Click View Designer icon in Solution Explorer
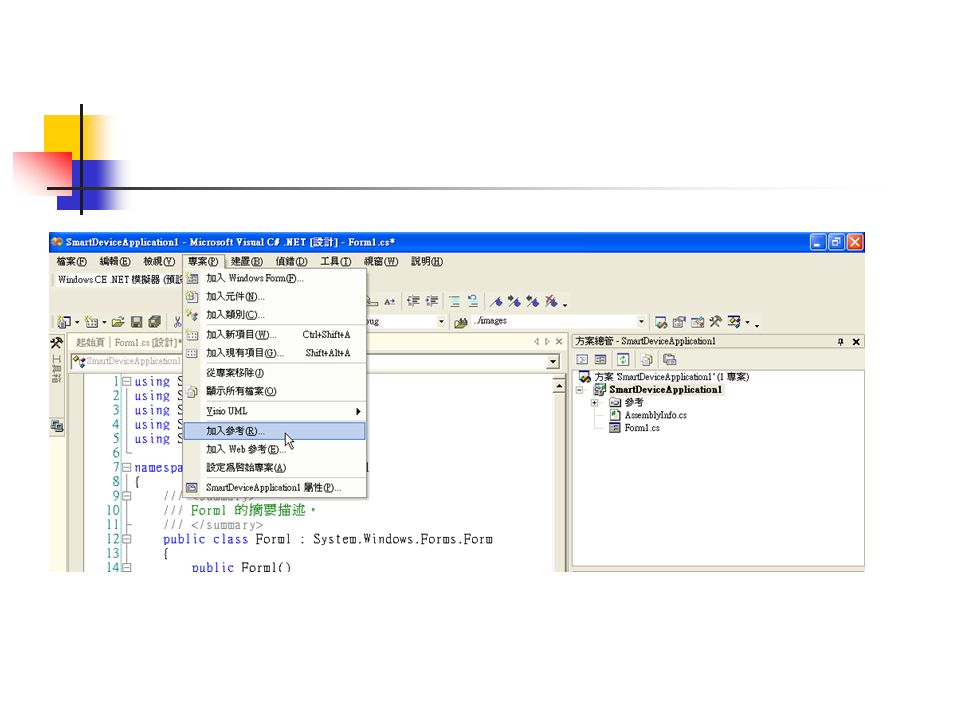 tap(601, 360)
